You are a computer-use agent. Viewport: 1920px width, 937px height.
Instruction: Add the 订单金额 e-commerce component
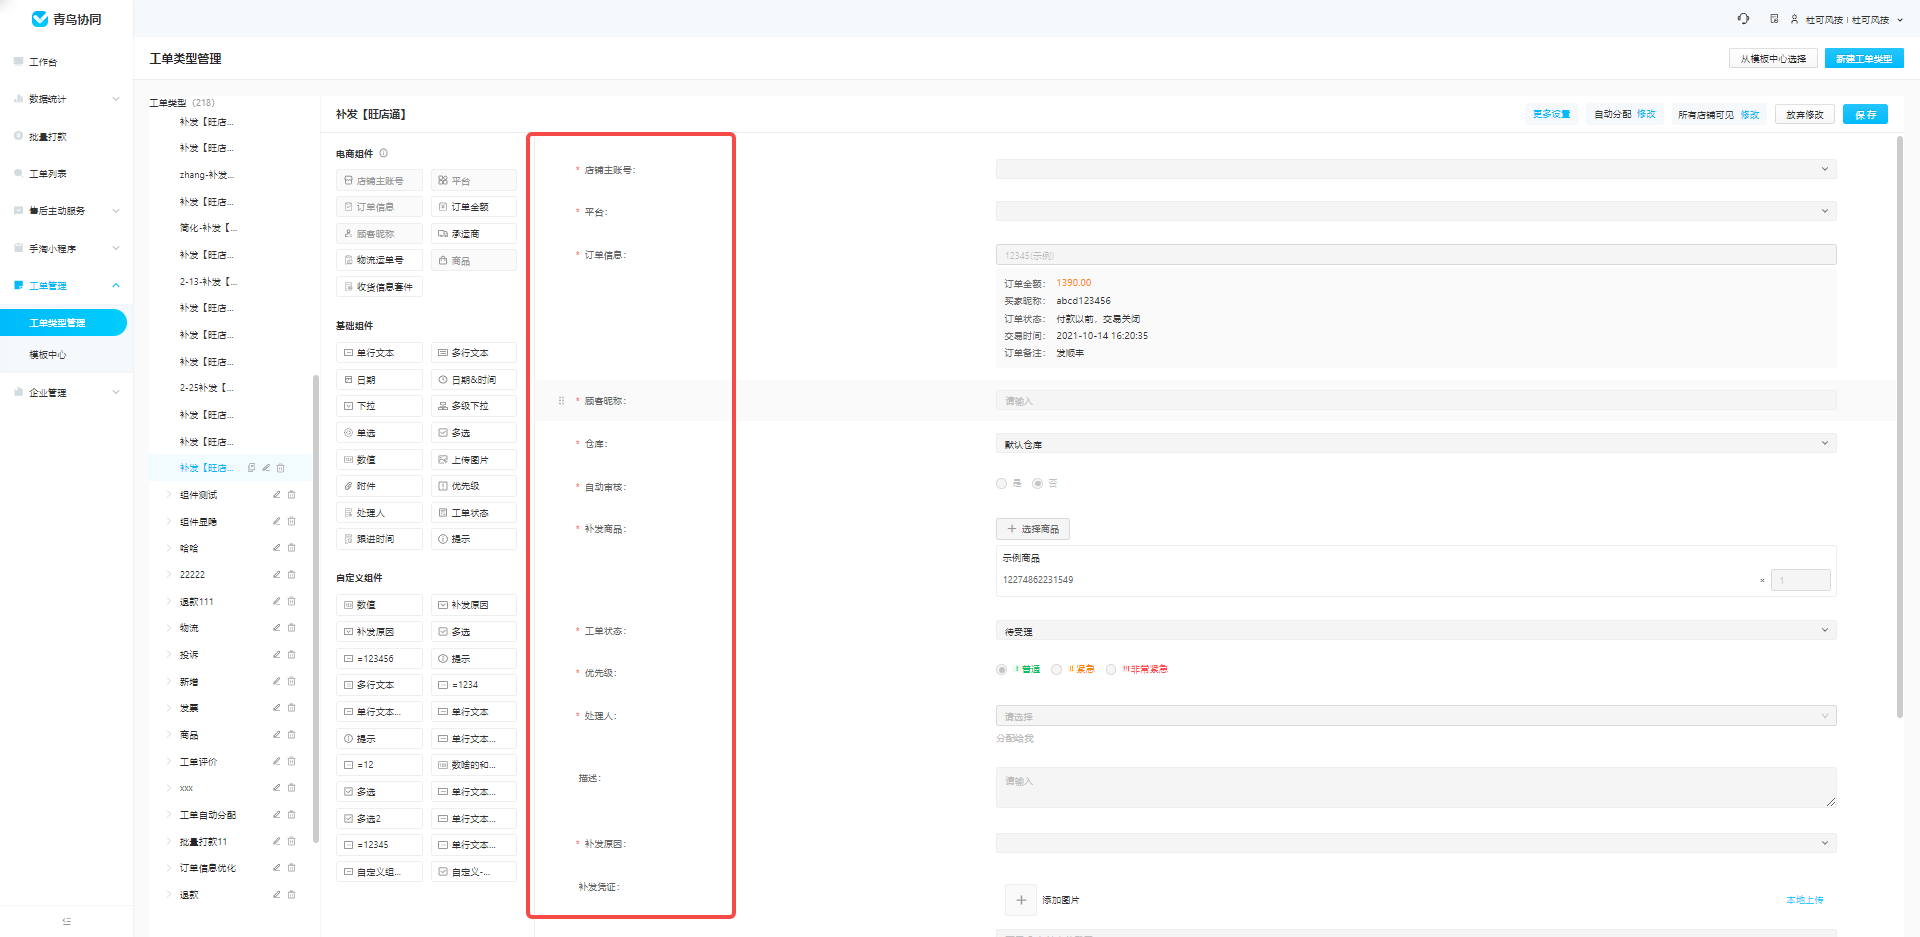(474, 207)
